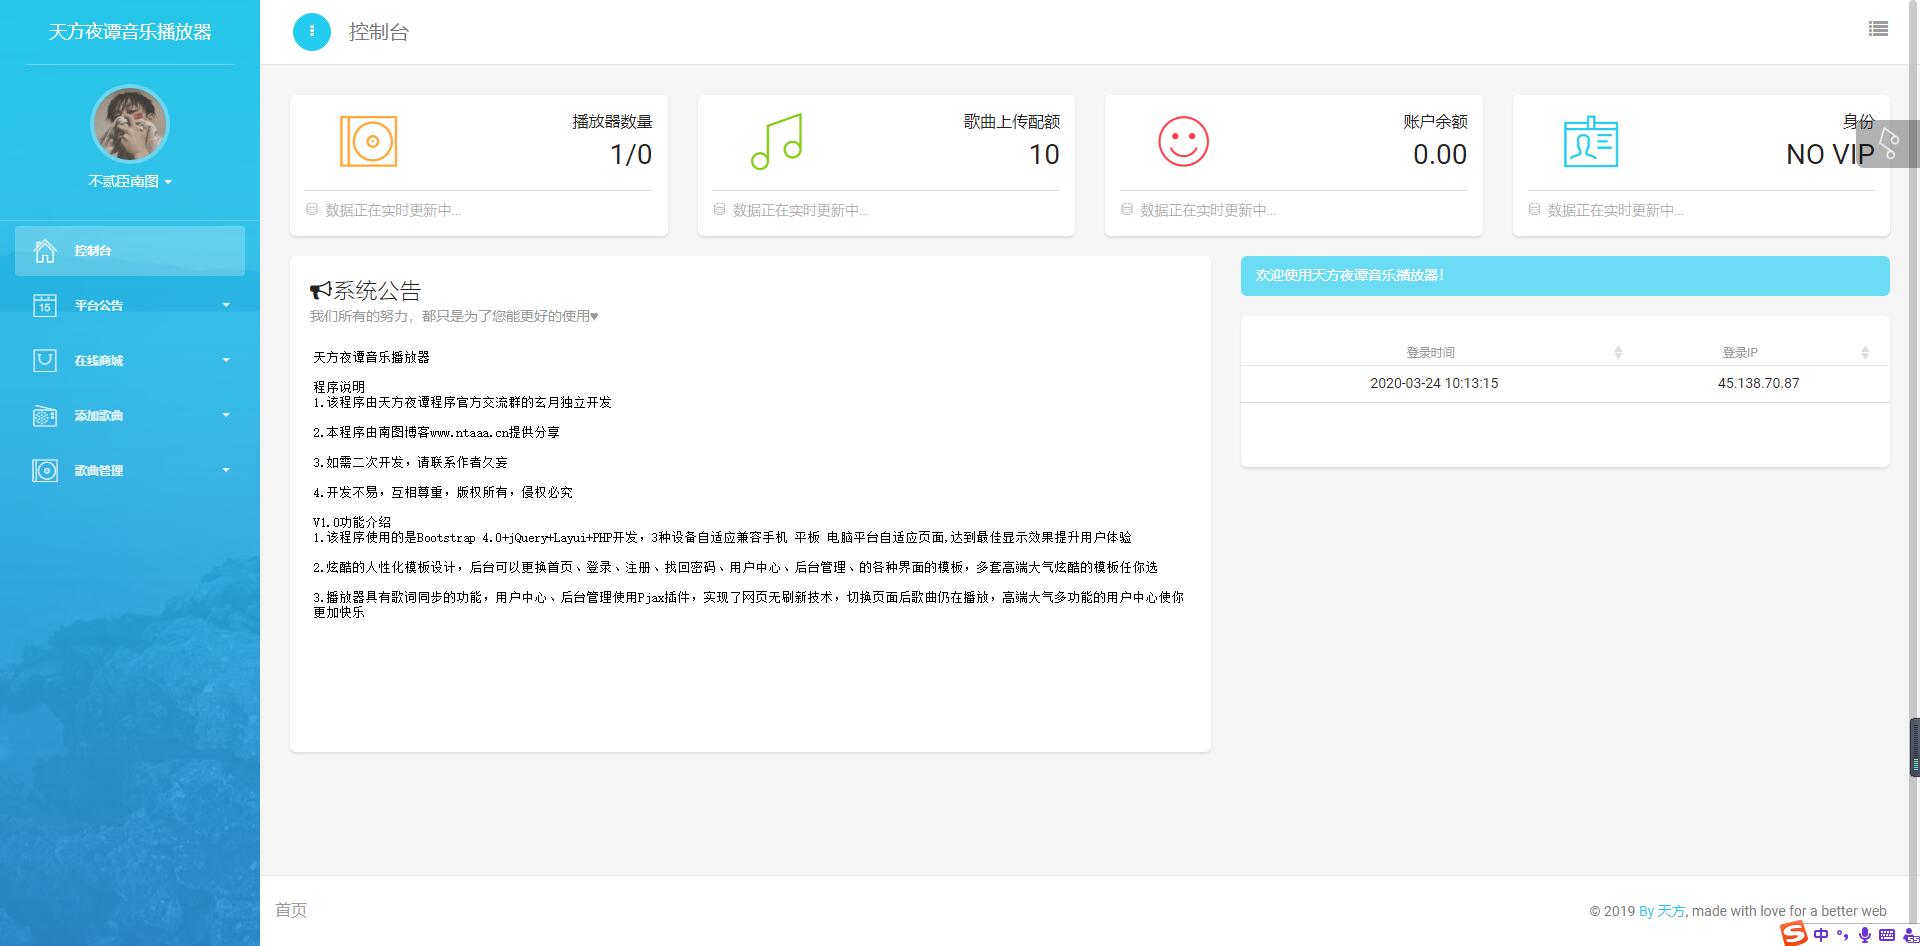Expand the 平台公告 sidebar submenu
Viewport: 1920px width, 946px height.
click(226, 305)
